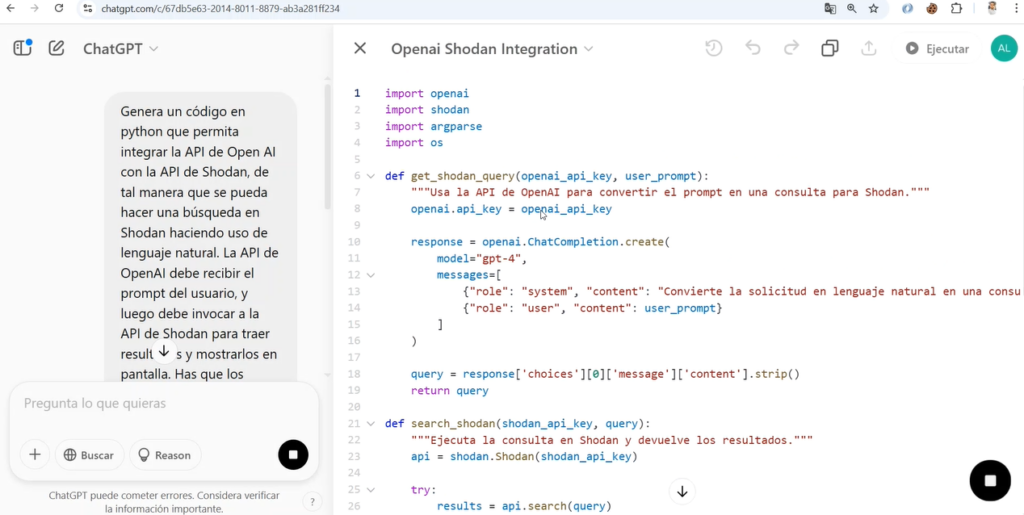Open the help question mark button
This screenshot has height=515, width=1024.
(312, 502)
